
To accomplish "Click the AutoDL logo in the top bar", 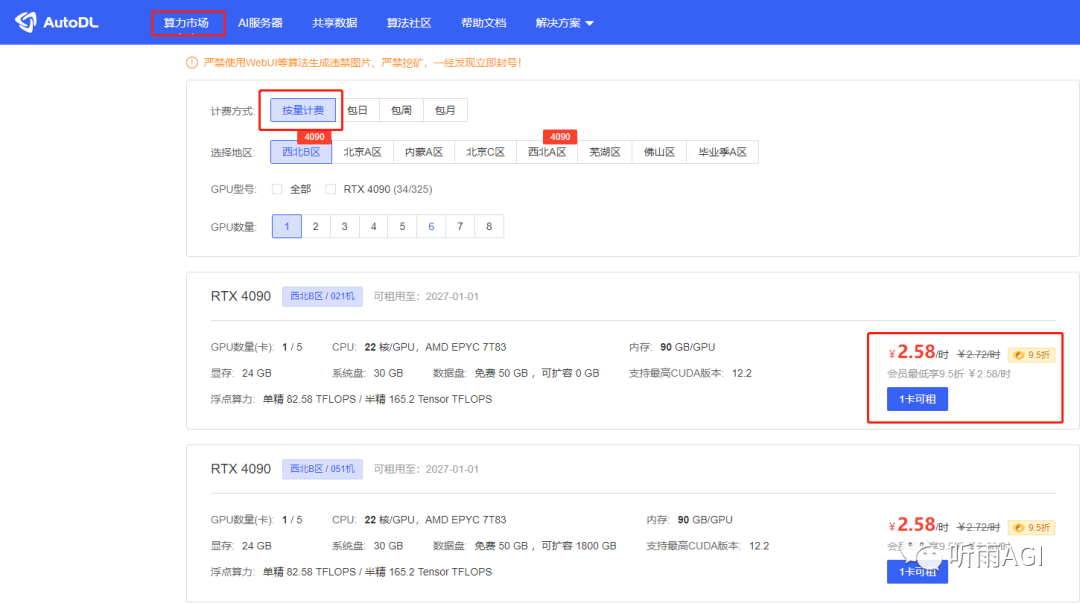I will point(57,21).
